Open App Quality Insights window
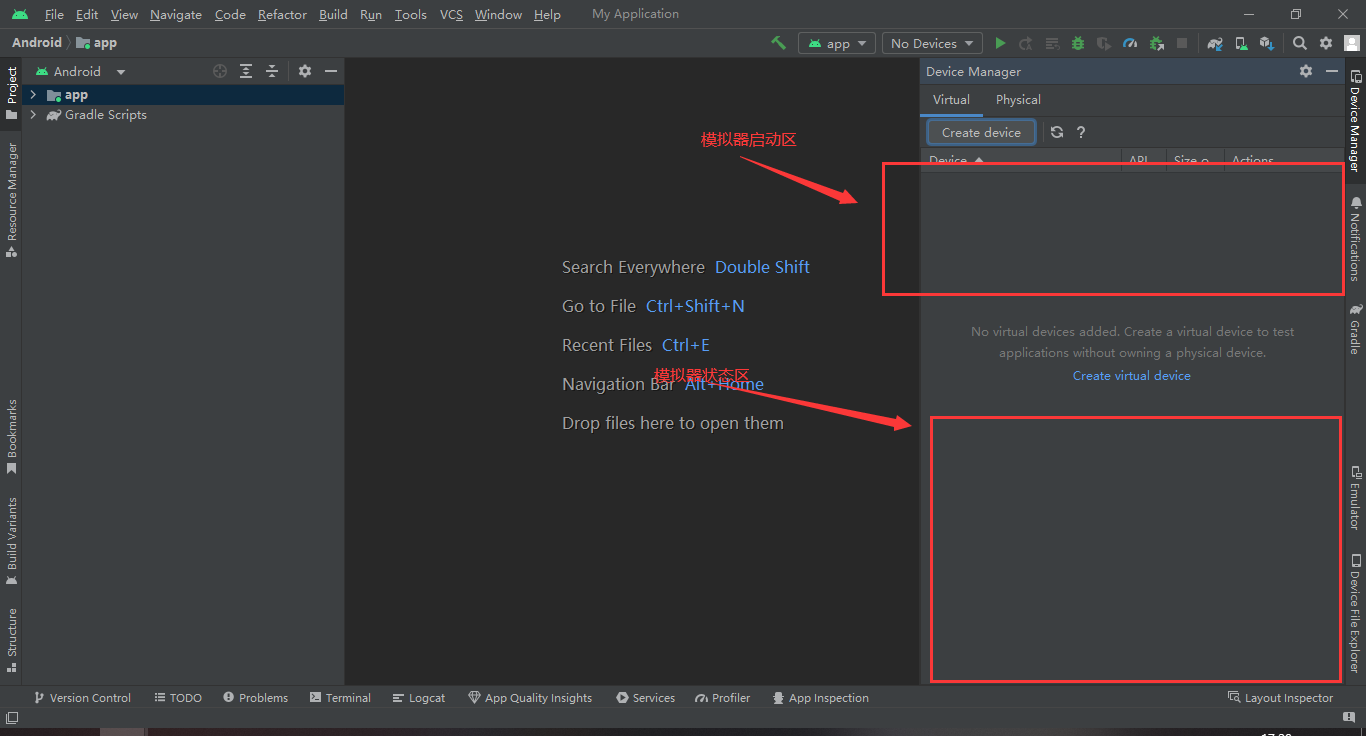The height and width of the screenshot is (736, 1366). point(530,698)
